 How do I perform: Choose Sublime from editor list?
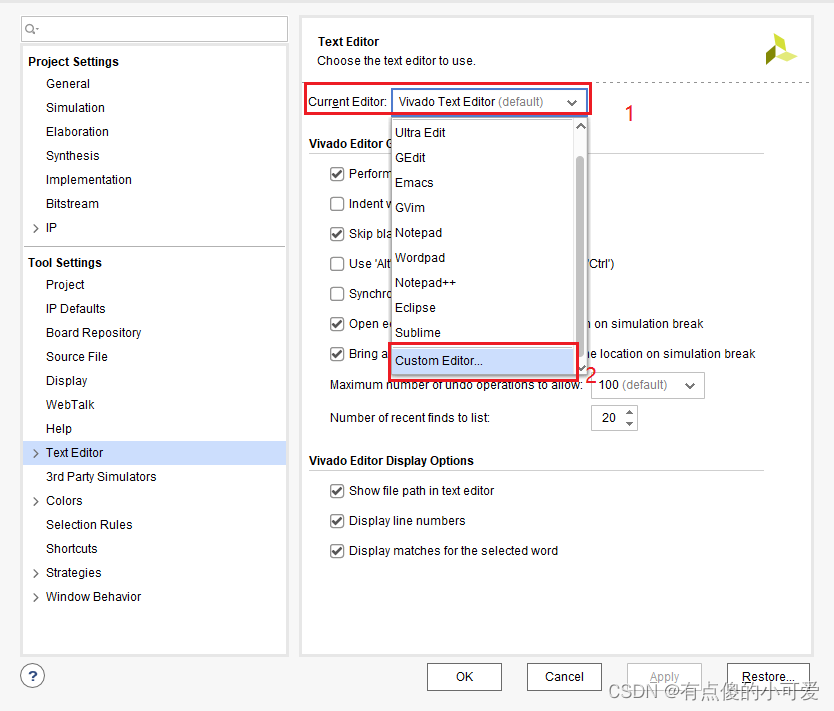tap(482, 332)
